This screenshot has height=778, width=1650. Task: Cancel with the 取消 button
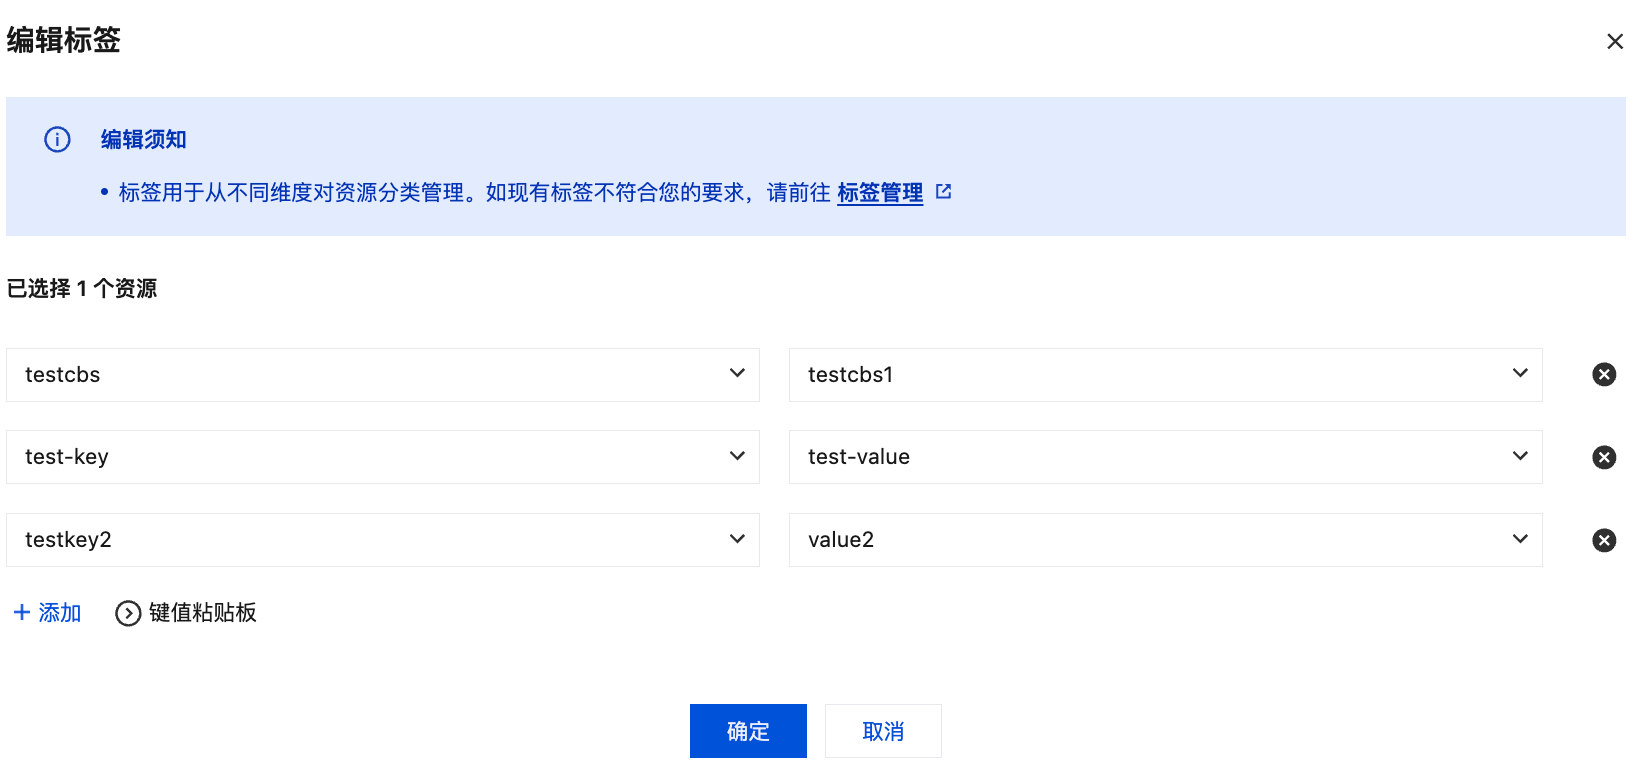tap(883, 731)
